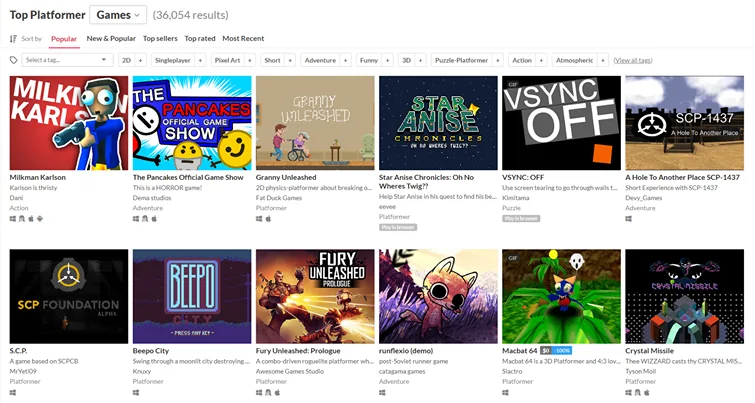Image resolution: width=755 pixels, height=403 pixels.
Task: Click the plus icon next to 2D tag
Action: click(x=141, y=60)
